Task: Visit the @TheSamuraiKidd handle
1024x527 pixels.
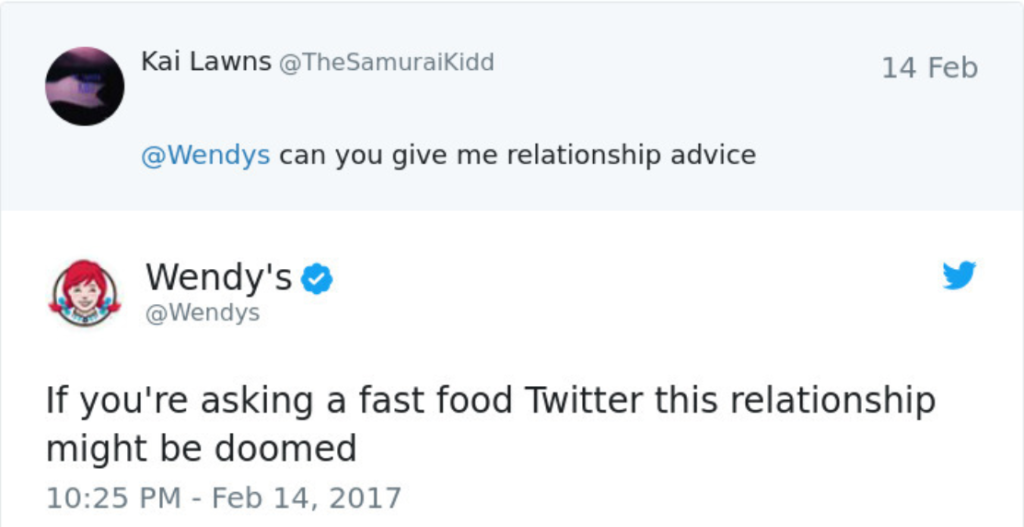Action: (386, 62)
